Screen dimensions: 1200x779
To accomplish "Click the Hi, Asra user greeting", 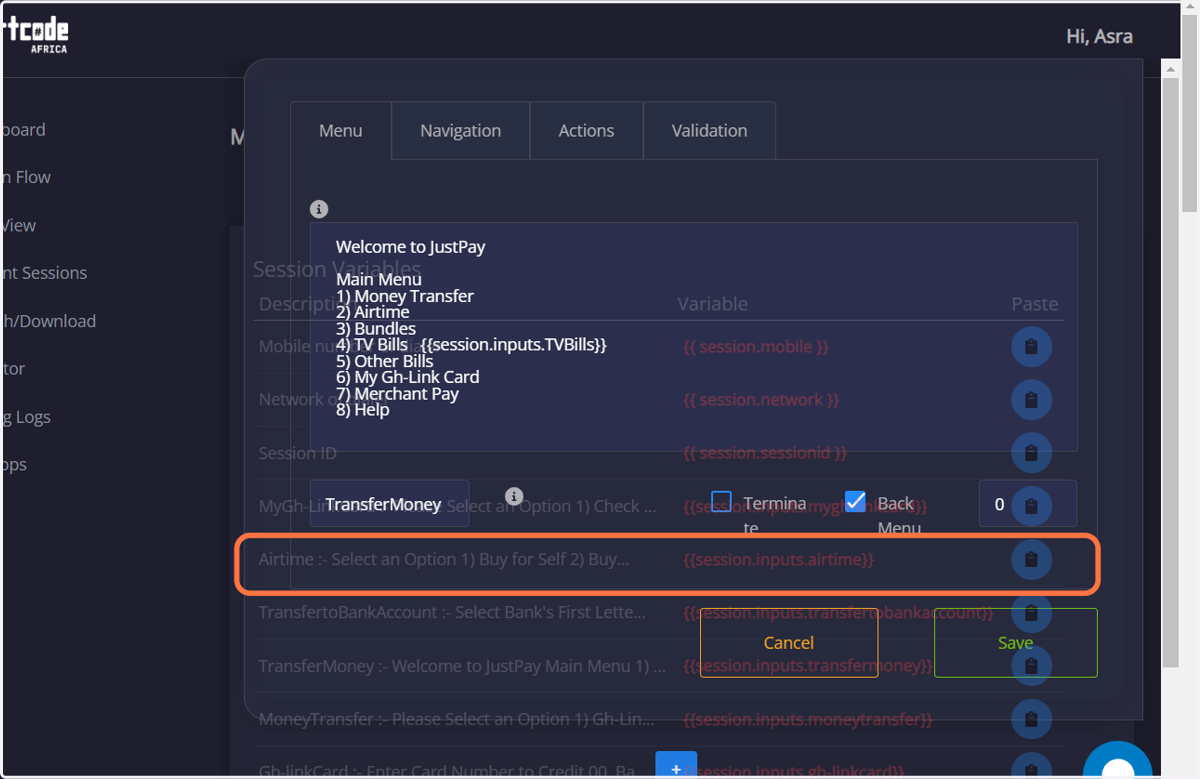I will pyautogui.click(x=1099, y=37).
